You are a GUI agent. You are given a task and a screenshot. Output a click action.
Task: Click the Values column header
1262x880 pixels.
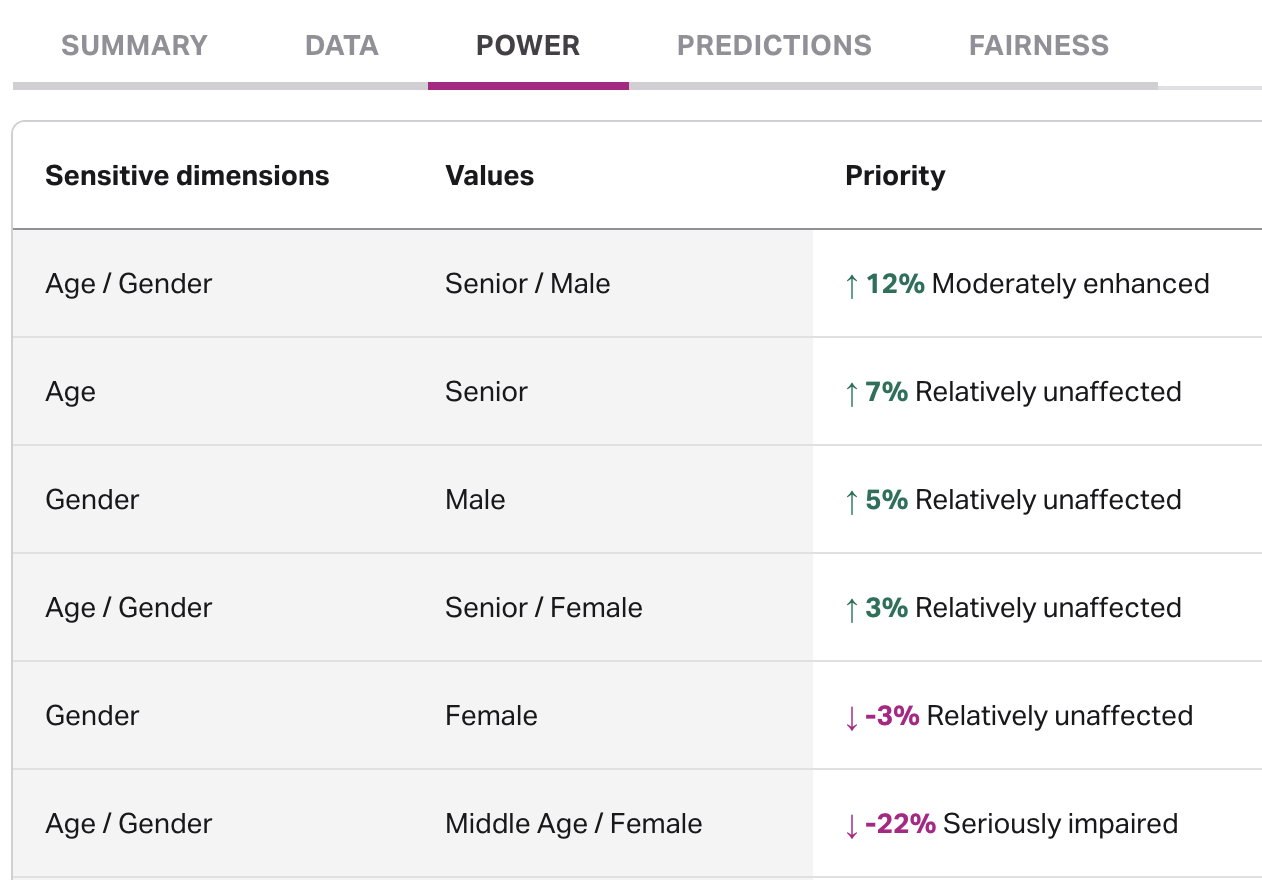tap(490, 176)
